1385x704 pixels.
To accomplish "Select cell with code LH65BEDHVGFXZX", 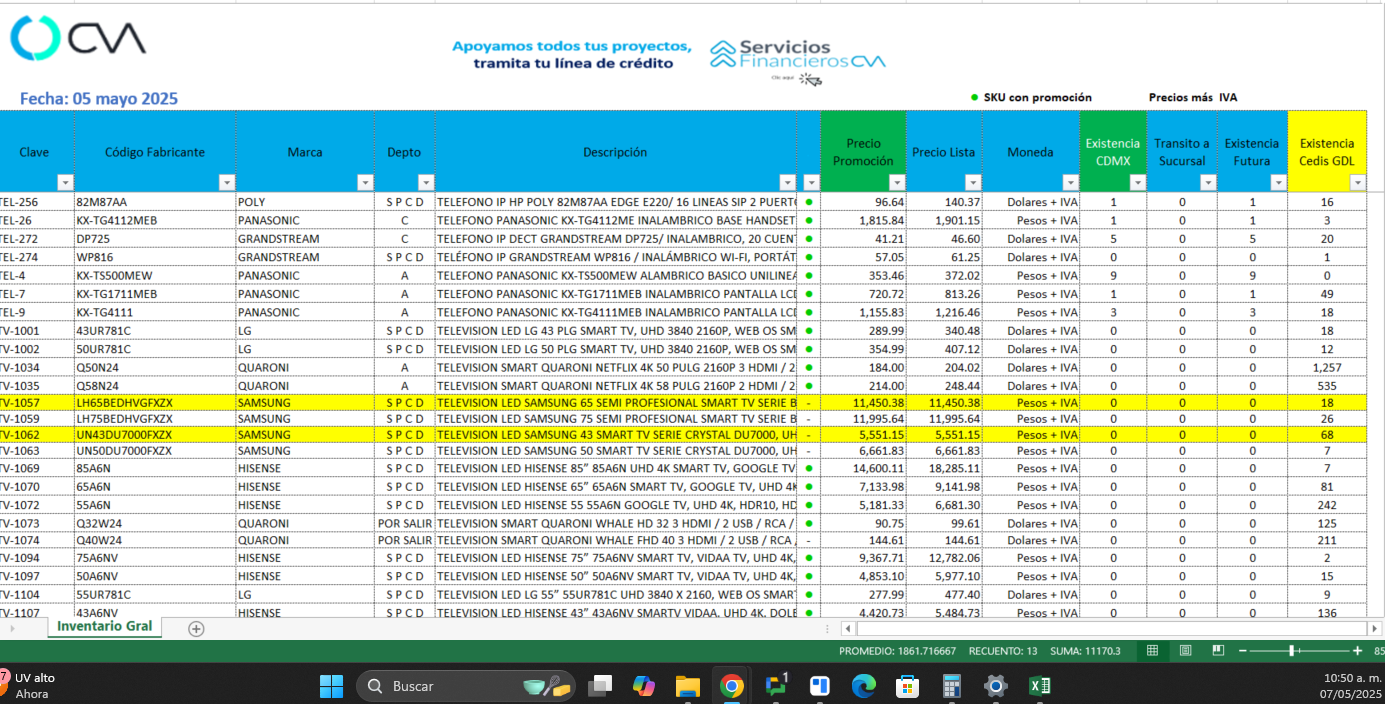I will click(x=155, y=403).
